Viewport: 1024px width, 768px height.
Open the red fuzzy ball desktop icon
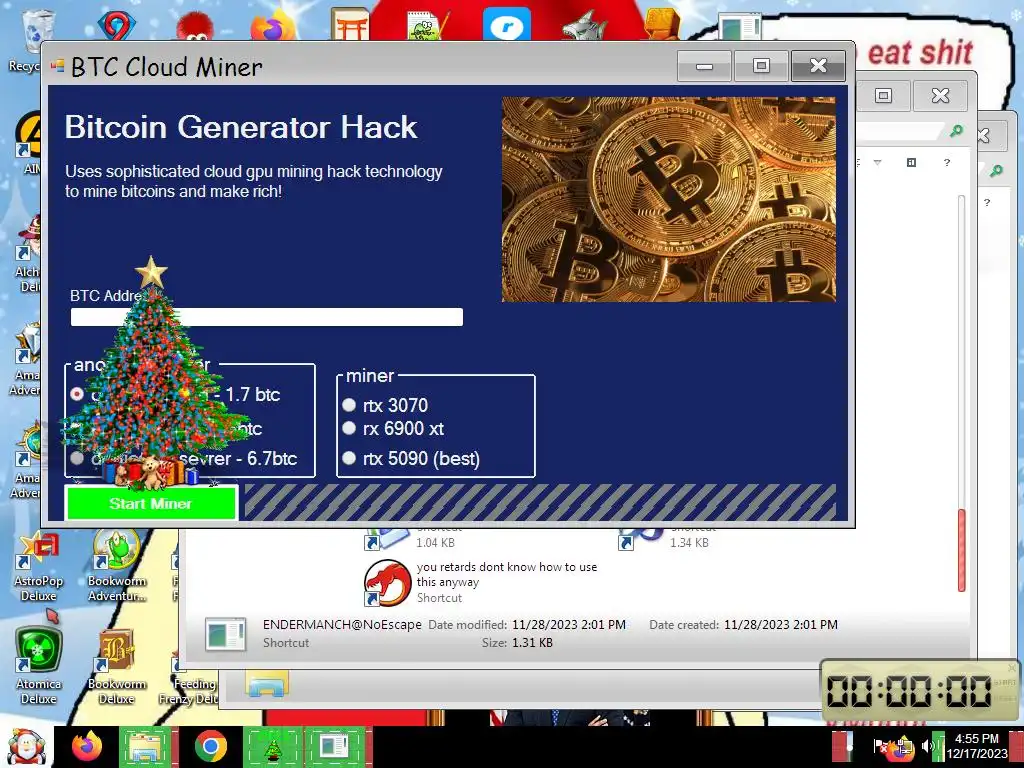(x=194, y=26)
